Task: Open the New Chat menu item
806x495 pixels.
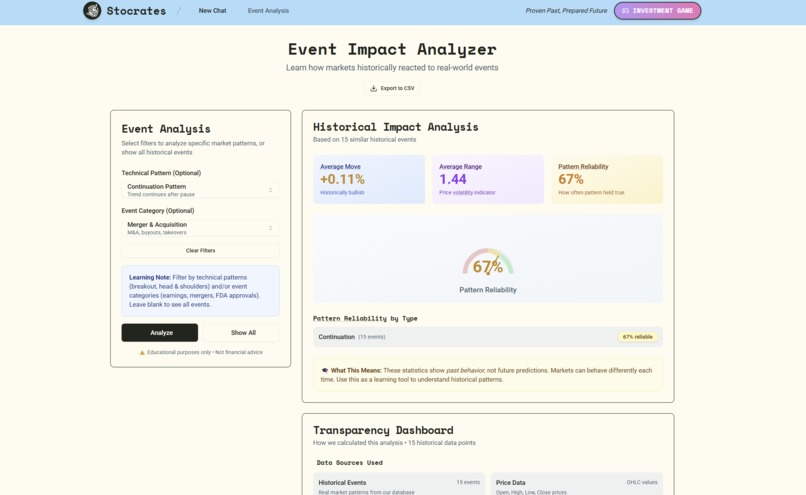Action: coord(212,10)
